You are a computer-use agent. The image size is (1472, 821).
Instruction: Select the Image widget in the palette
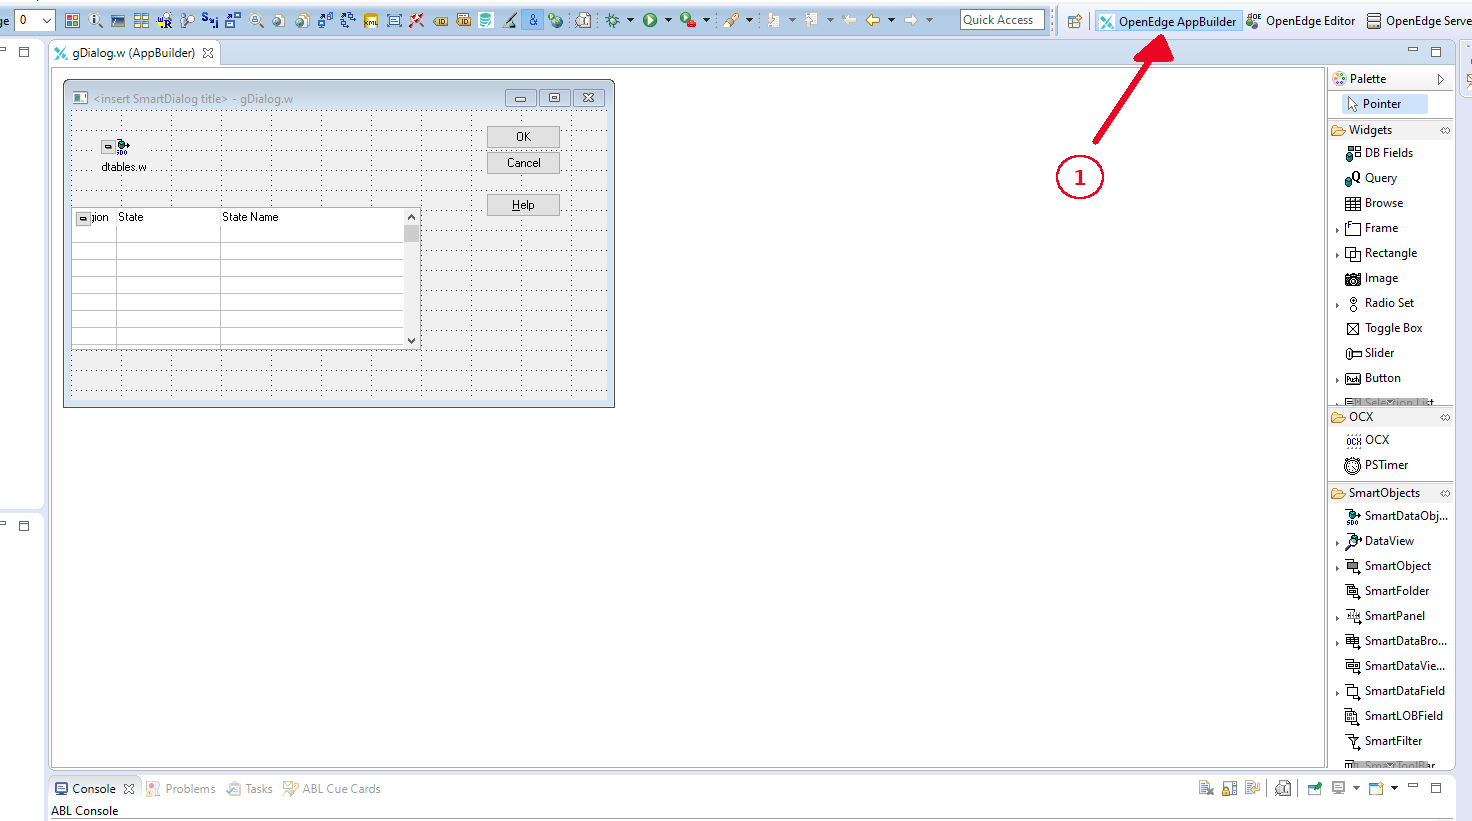click(x=1372, y=278)
